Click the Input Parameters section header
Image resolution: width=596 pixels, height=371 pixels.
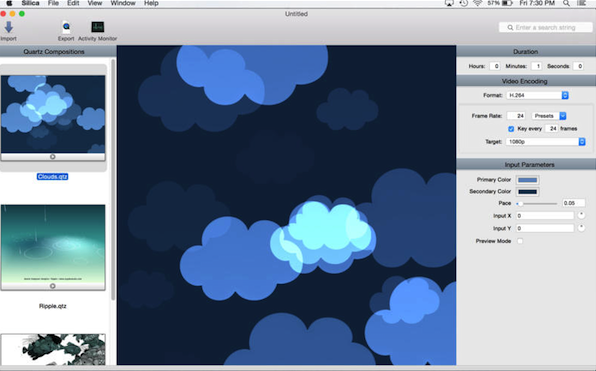tap(526, 165)
